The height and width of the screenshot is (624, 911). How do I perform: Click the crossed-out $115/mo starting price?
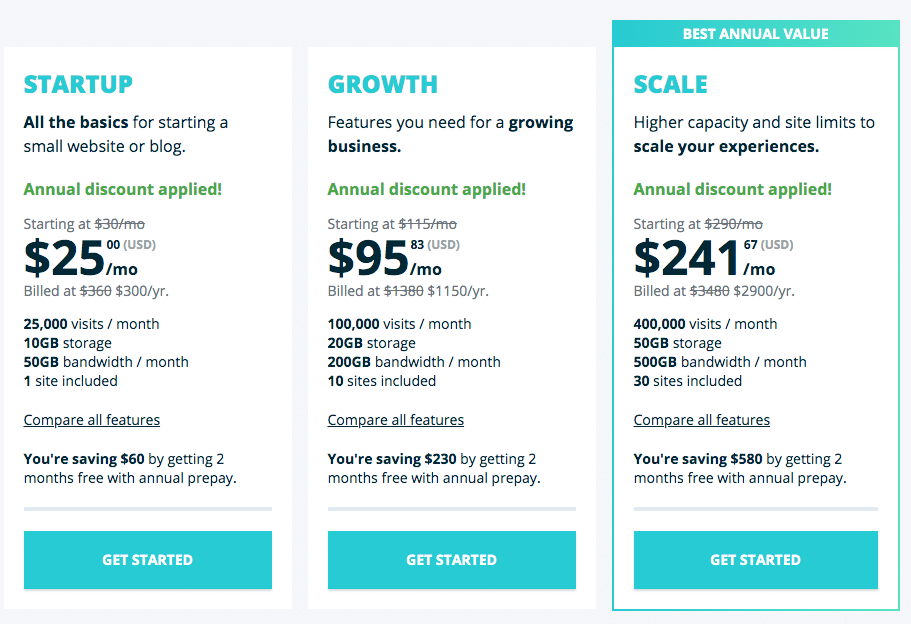pyautogui.click(x=428, y=224)
